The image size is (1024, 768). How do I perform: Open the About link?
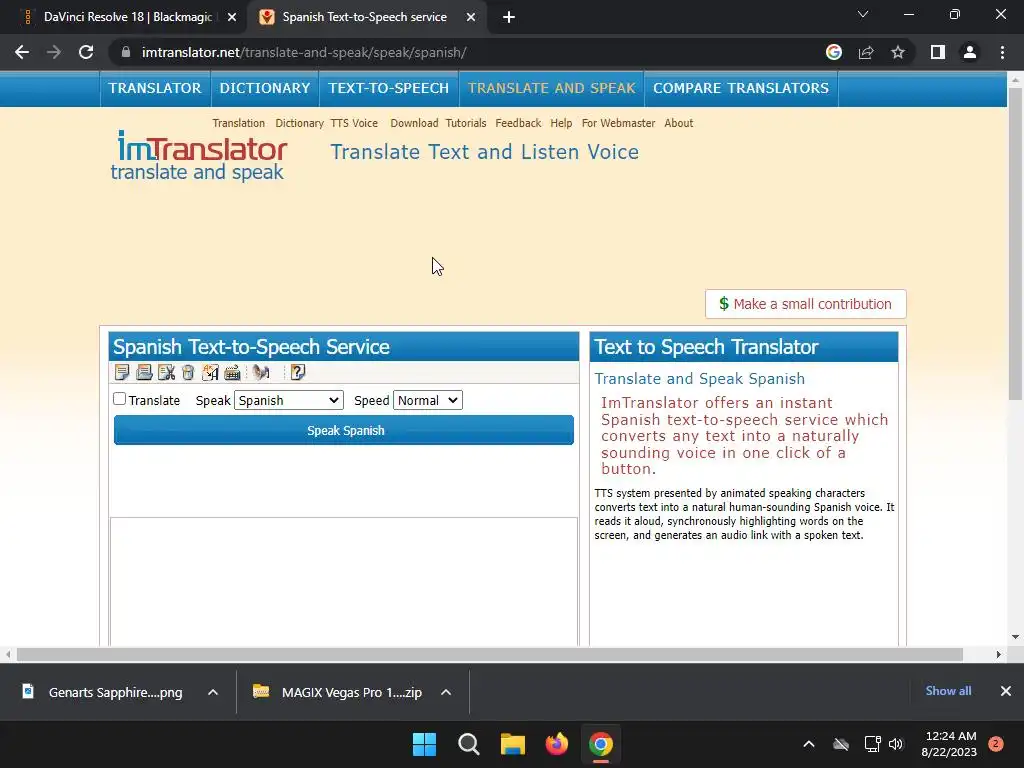click(679, 123)
